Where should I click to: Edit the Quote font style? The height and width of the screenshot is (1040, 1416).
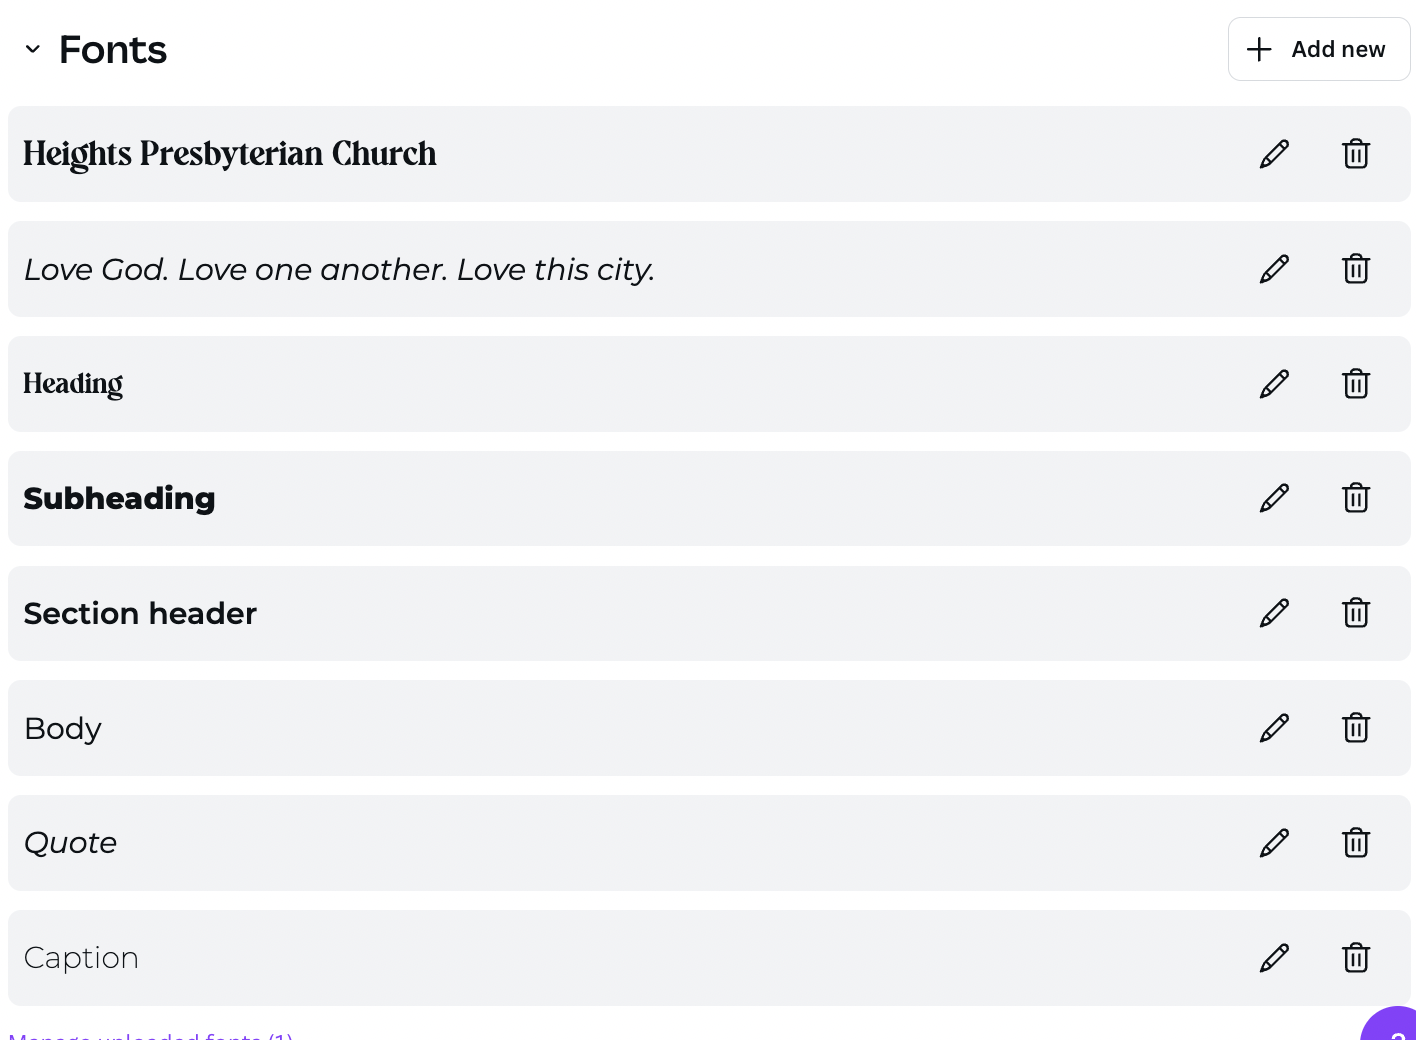click(1274, 843)
